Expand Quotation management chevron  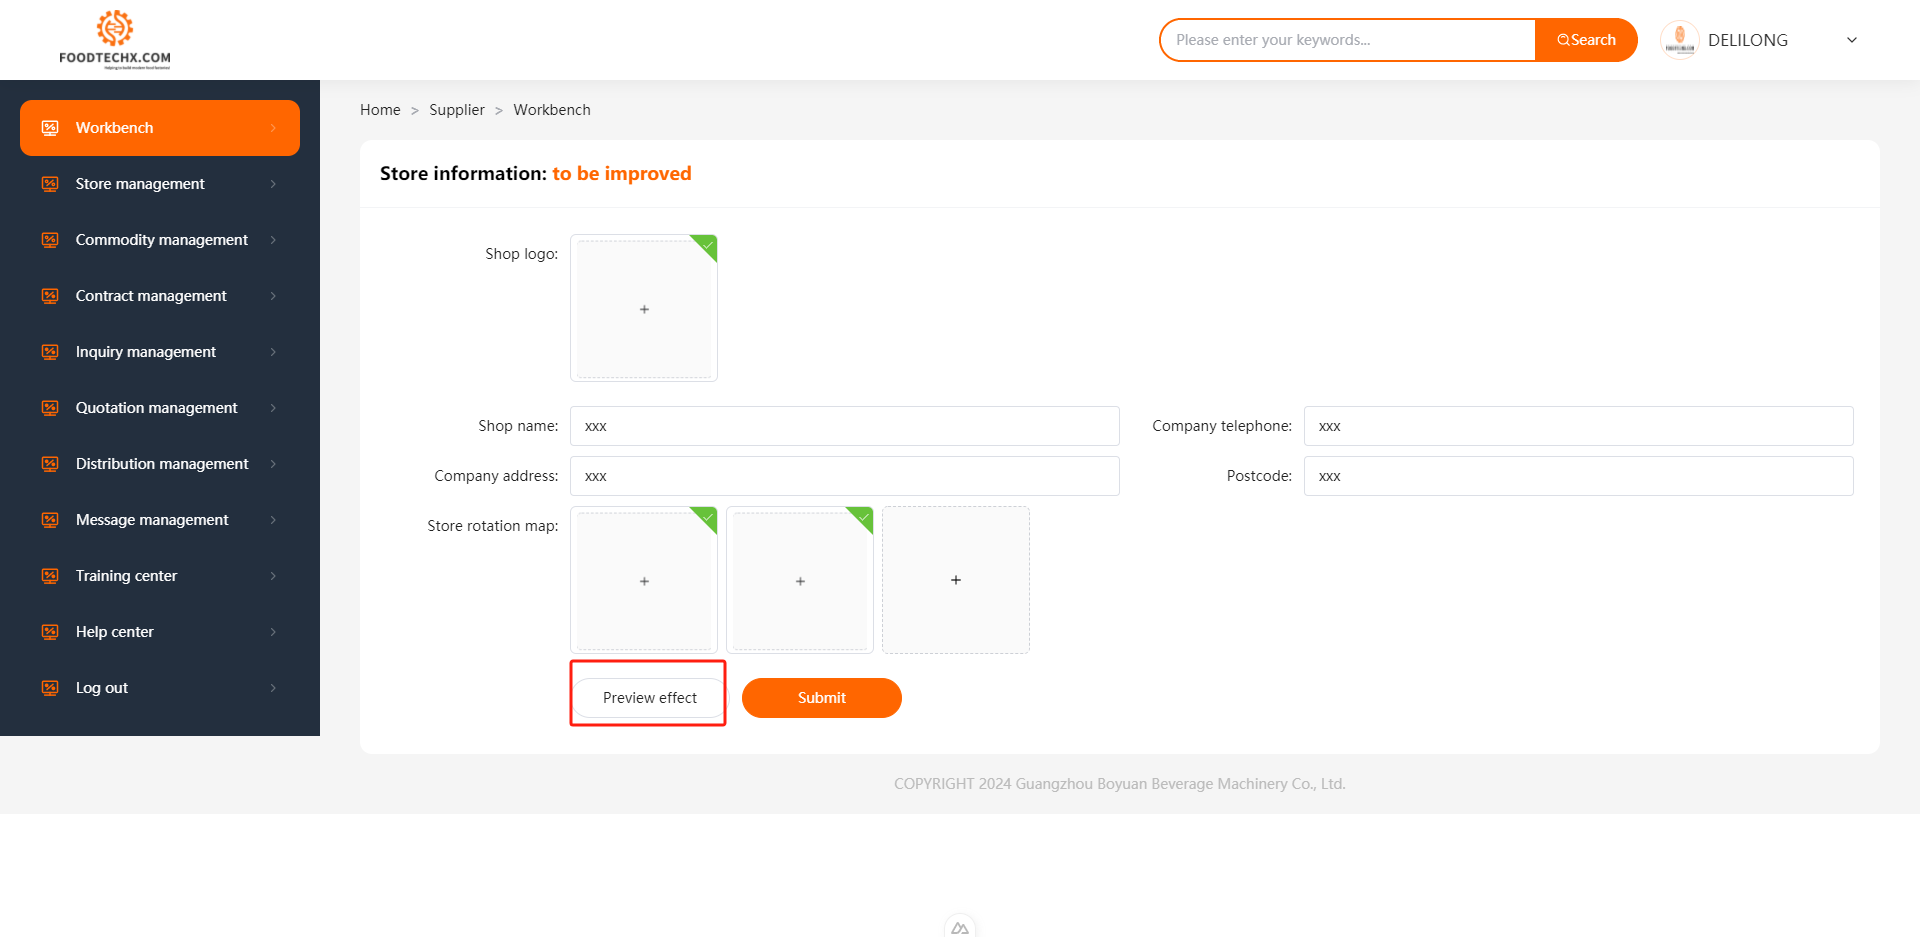pos(273,408)
